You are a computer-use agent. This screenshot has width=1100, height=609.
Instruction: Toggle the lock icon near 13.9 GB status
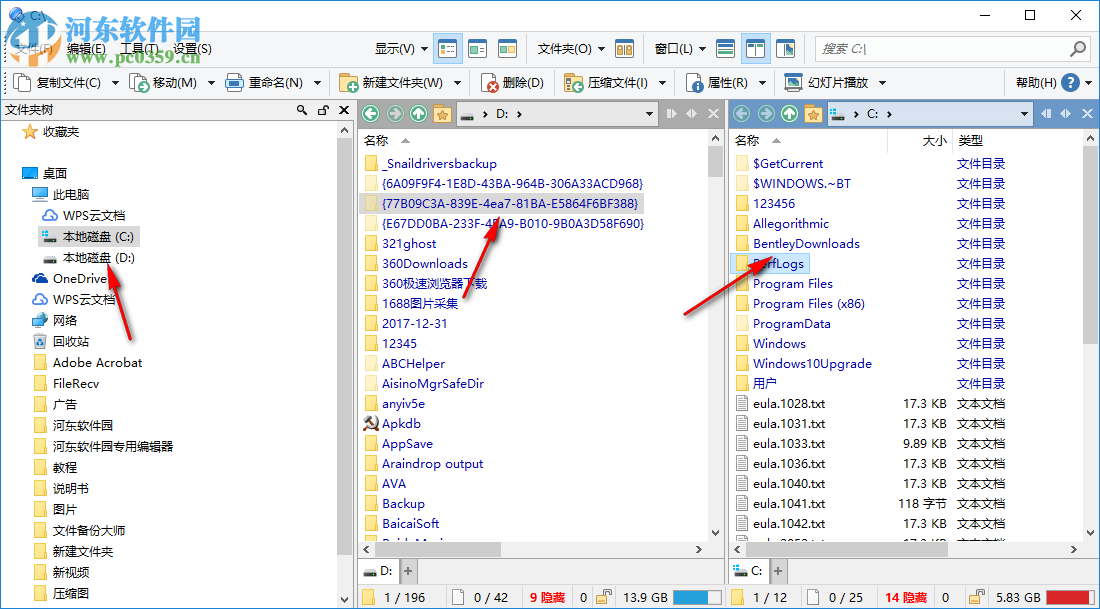pyautogui.click(x=605, y=595)
